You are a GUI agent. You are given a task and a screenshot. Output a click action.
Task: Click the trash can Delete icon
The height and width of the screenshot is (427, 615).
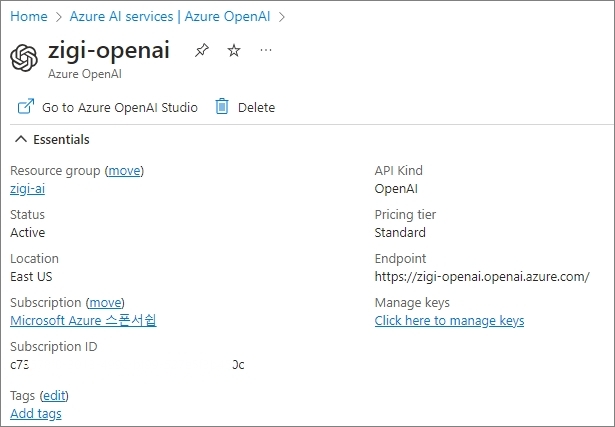222,106
